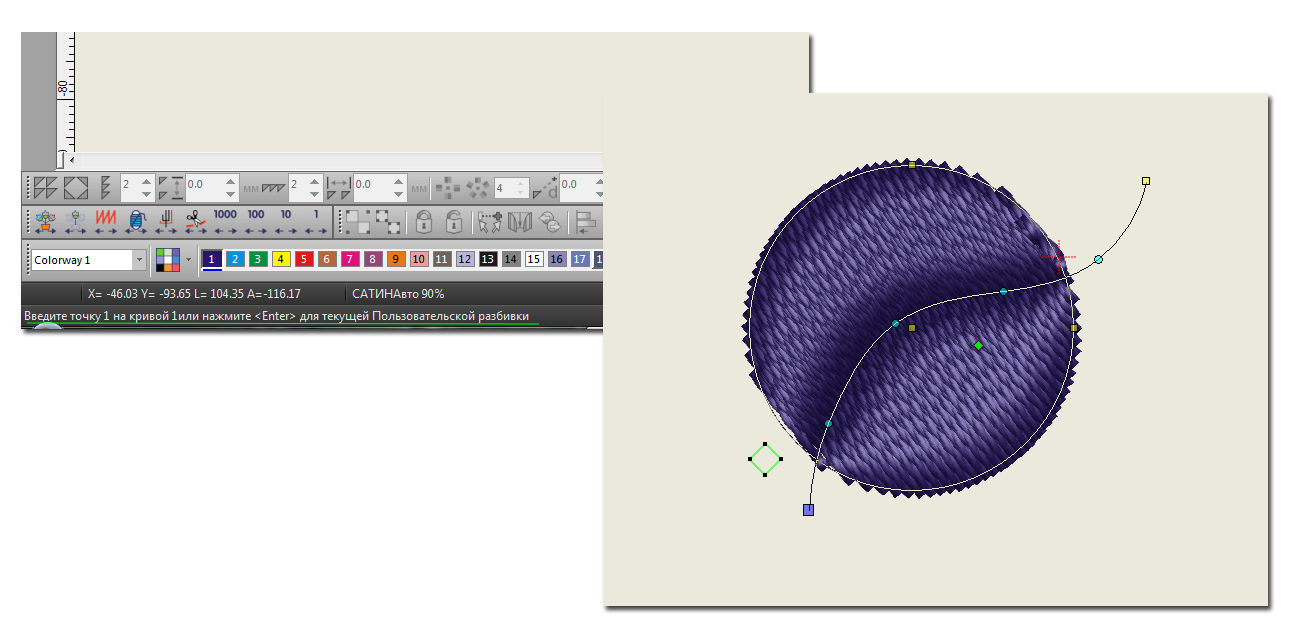Click the closed padlock Lock icon
Viewport: 1296px width, 621px height.
click(424, 222)
